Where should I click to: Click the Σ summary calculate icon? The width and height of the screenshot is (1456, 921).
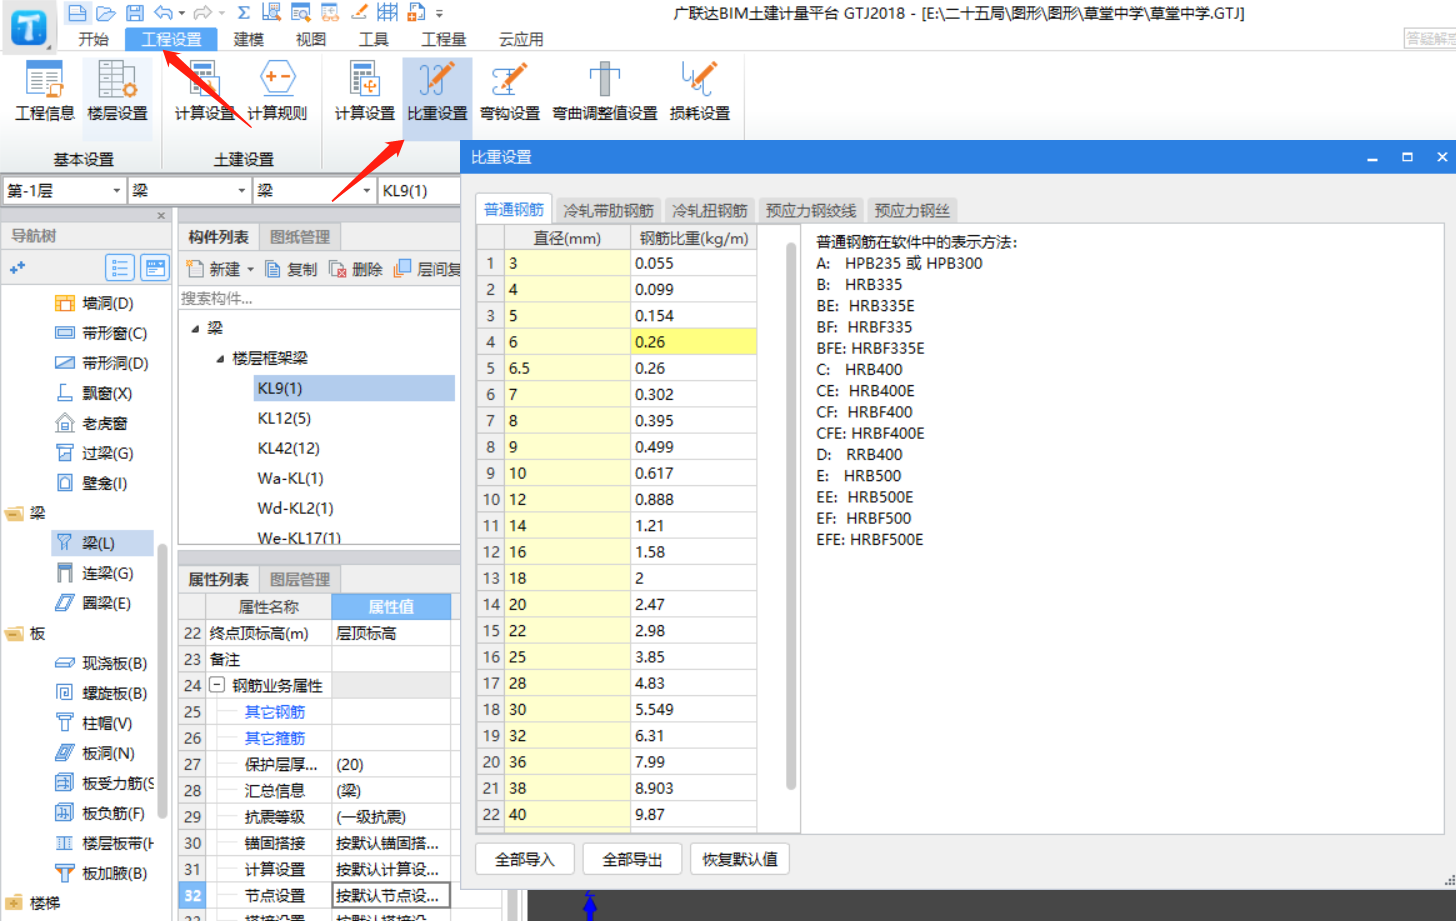[x=243, y=13]
